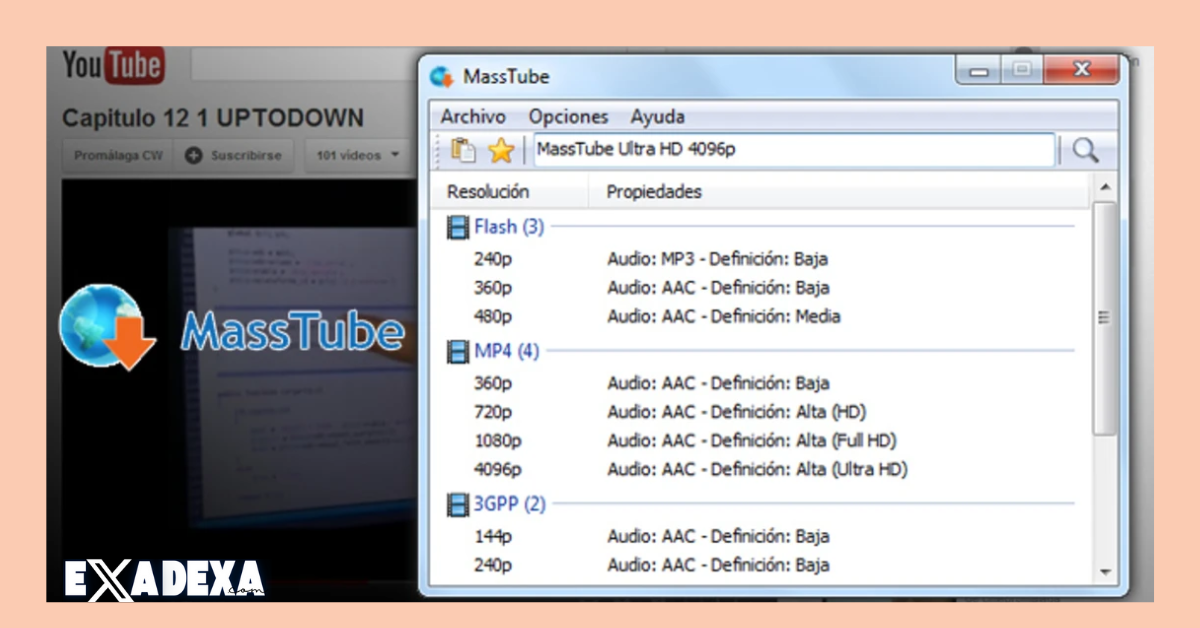
Task: Select the 1080p Full HD option
Action: point(690,440)
